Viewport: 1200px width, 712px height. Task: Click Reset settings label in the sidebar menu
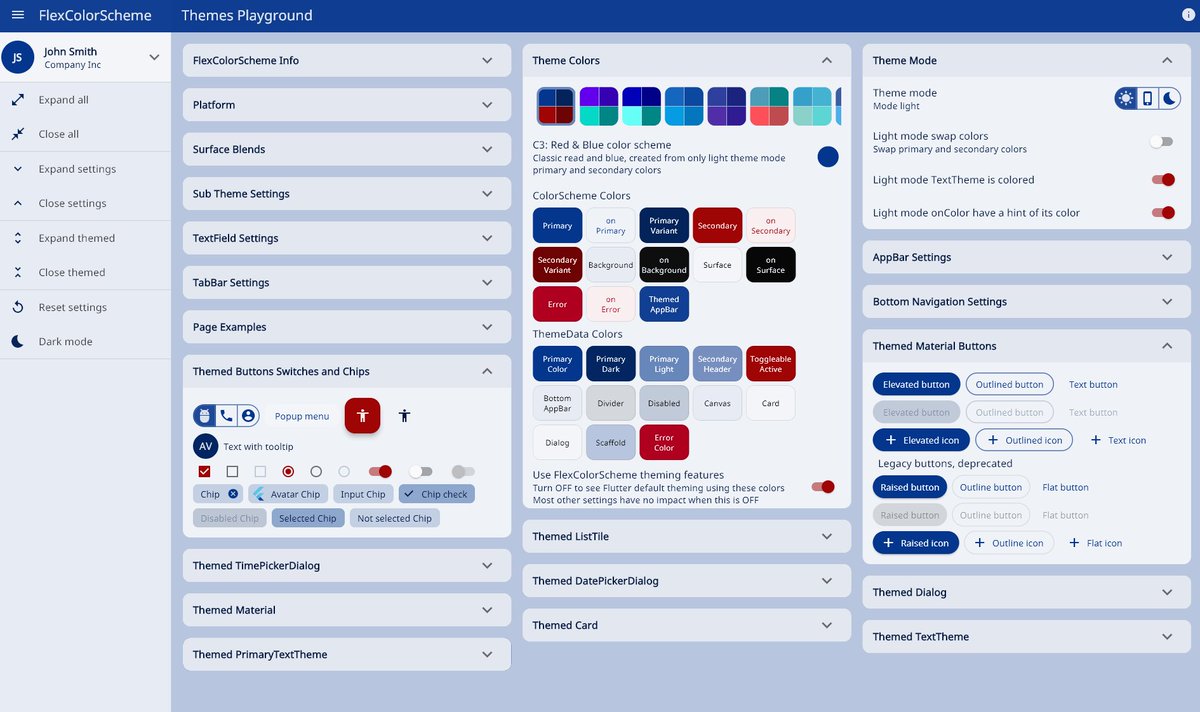click(x=73, y=307)
